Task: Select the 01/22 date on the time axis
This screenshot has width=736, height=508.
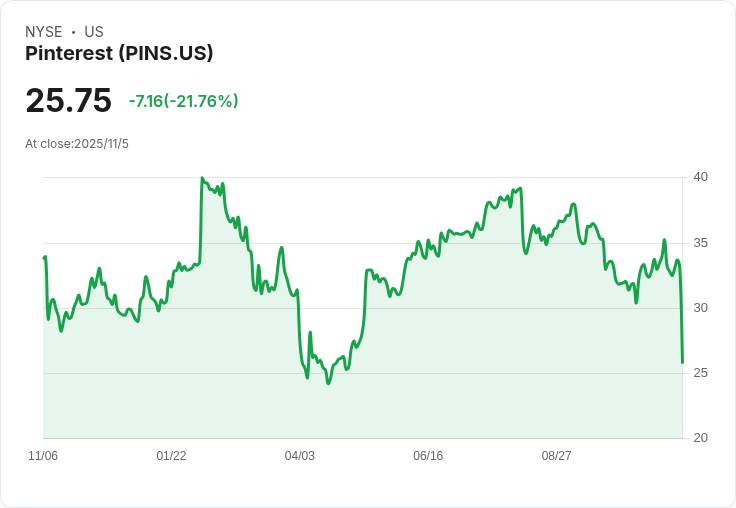Action: 171,456
